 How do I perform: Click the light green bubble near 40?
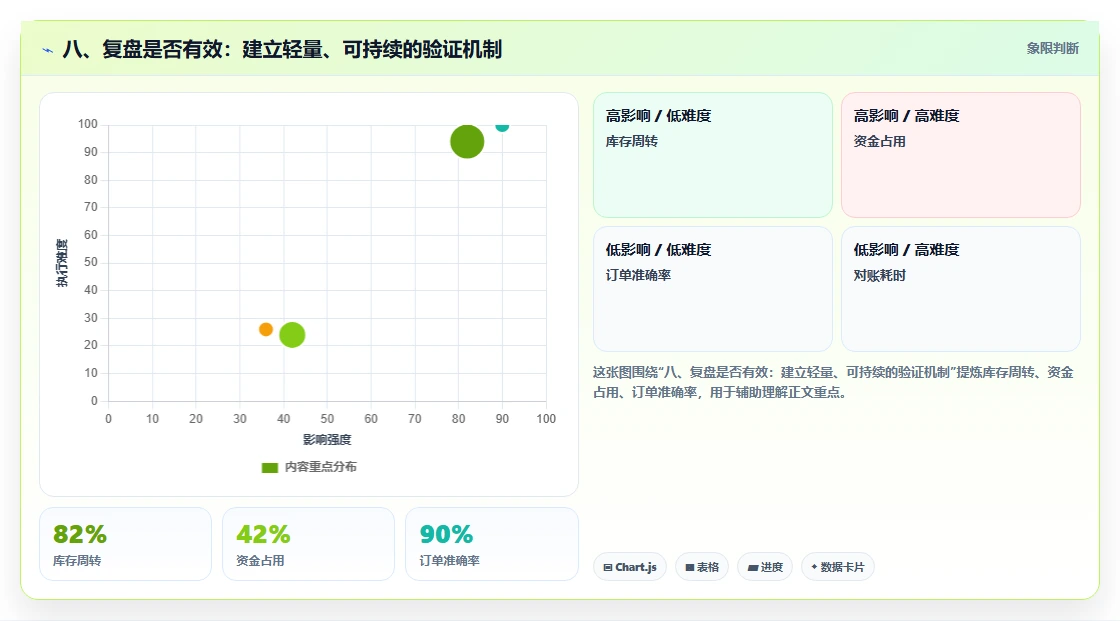pos(292,334)
